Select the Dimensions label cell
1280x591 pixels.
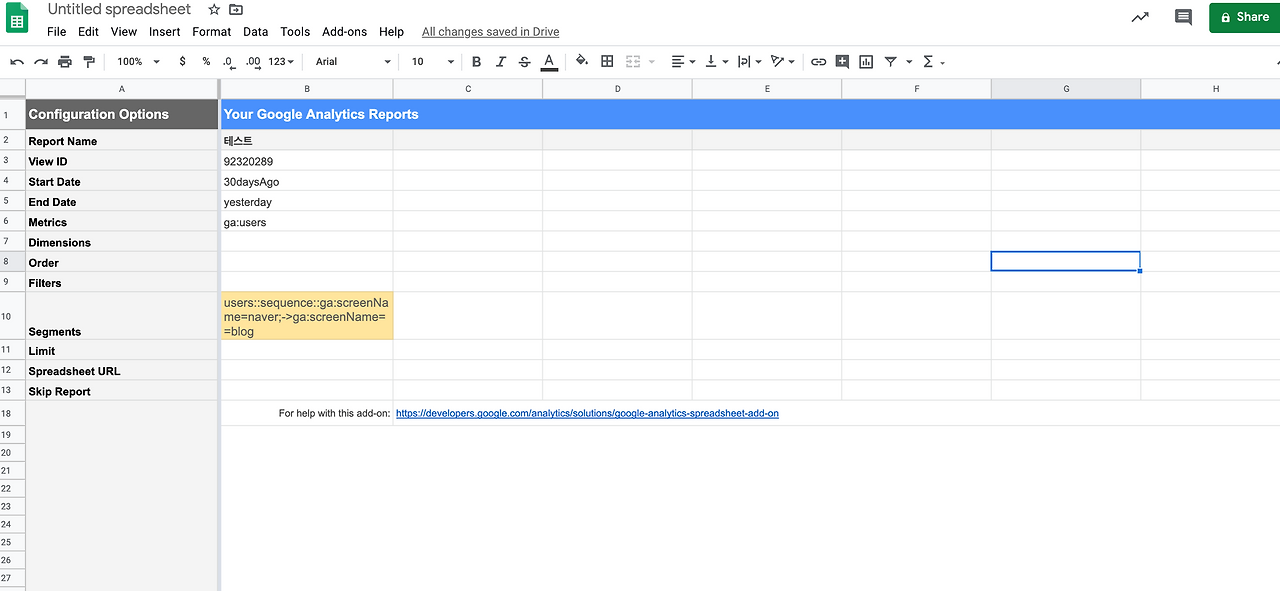[122, 242]
